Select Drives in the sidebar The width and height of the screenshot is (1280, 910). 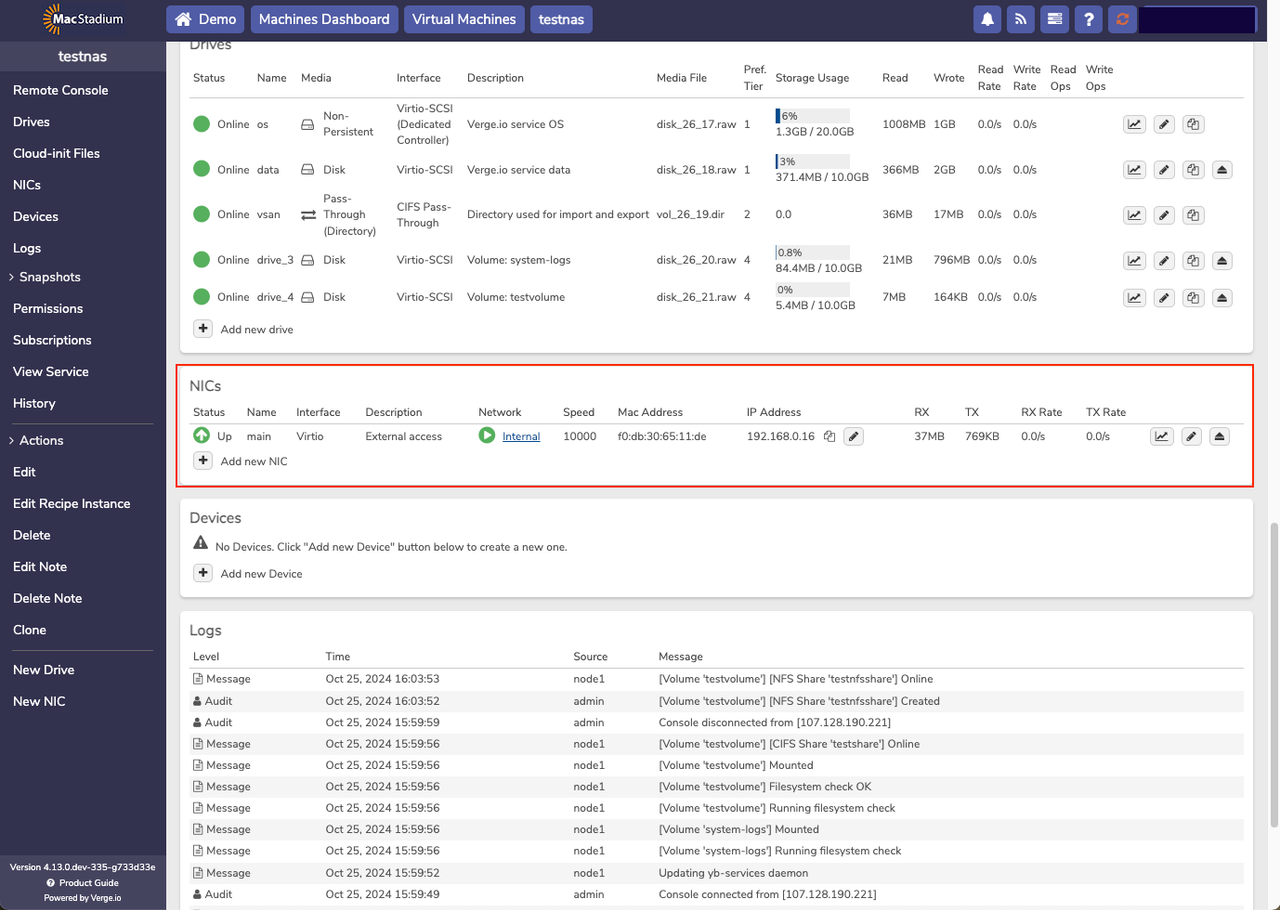coord(31,122)
